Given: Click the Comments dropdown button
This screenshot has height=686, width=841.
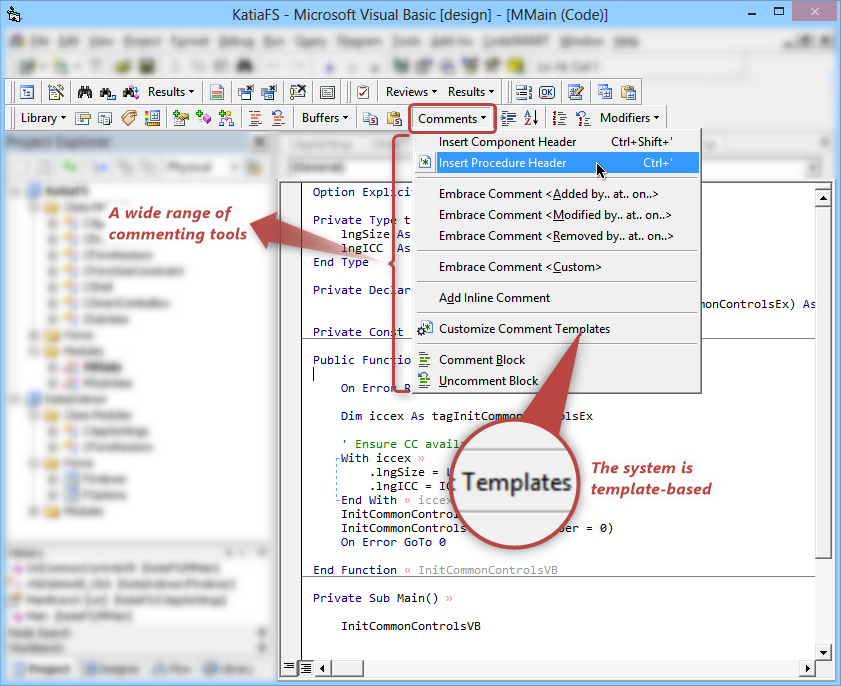Looking at the screenshot, I should 452,119.
